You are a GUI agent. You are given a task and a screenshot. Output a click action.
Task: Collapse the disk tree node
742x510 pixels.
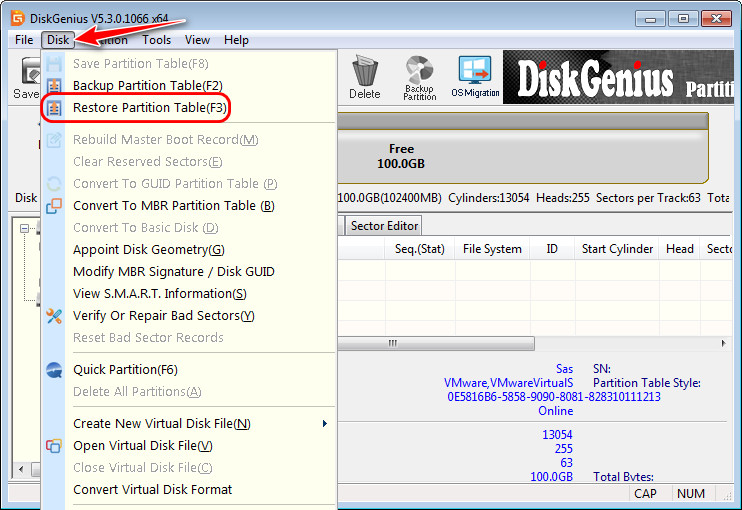tap(24, 229)
